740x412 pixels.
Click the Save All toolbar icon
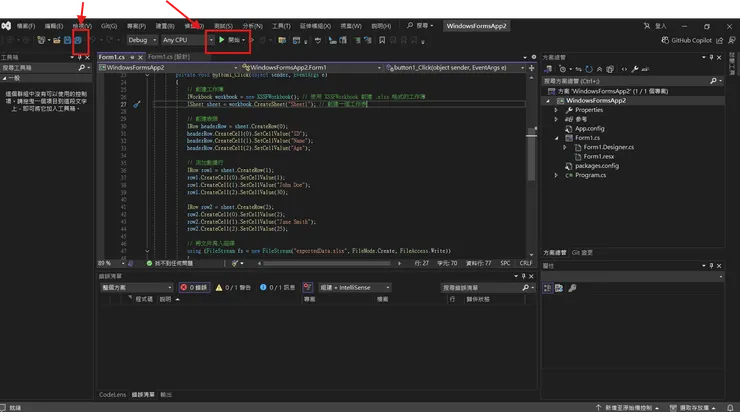79,39
